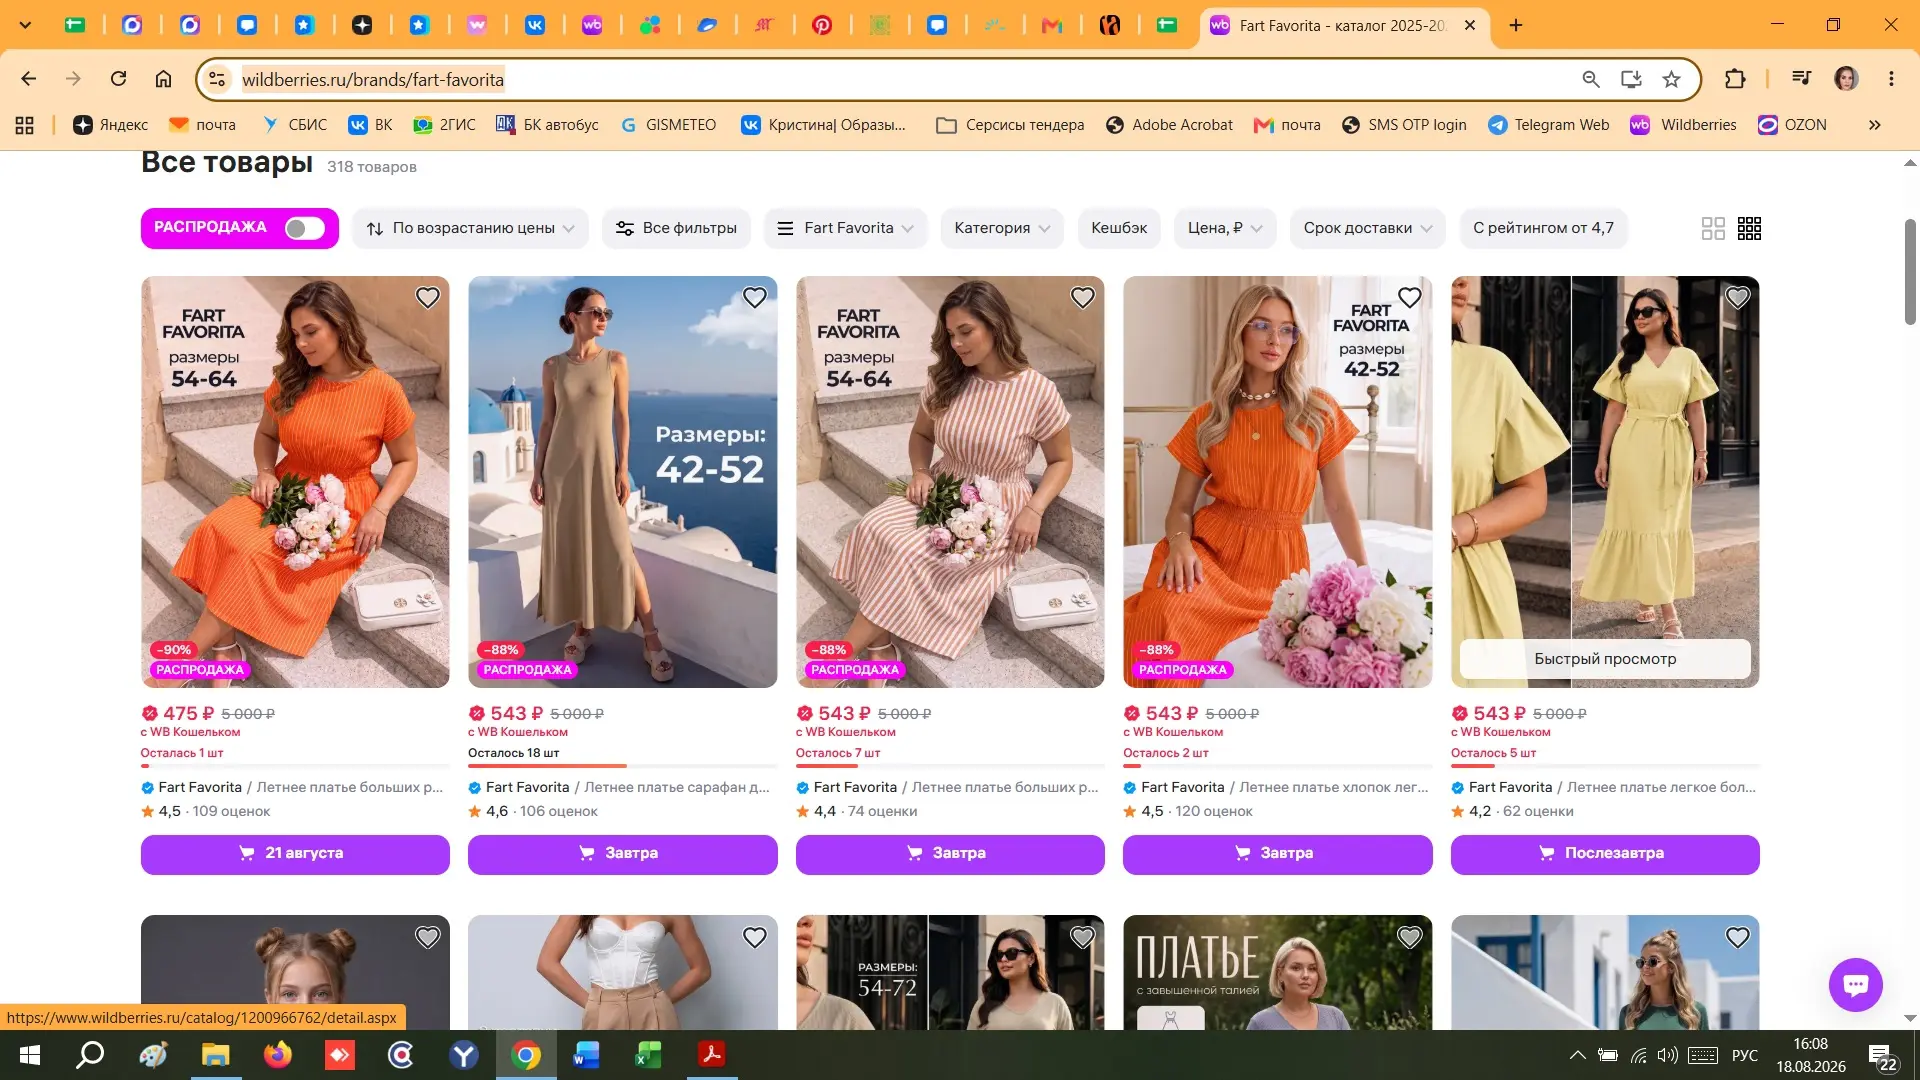Open the OZON bookmark

pyautogui.click(x=1793, y=125)
